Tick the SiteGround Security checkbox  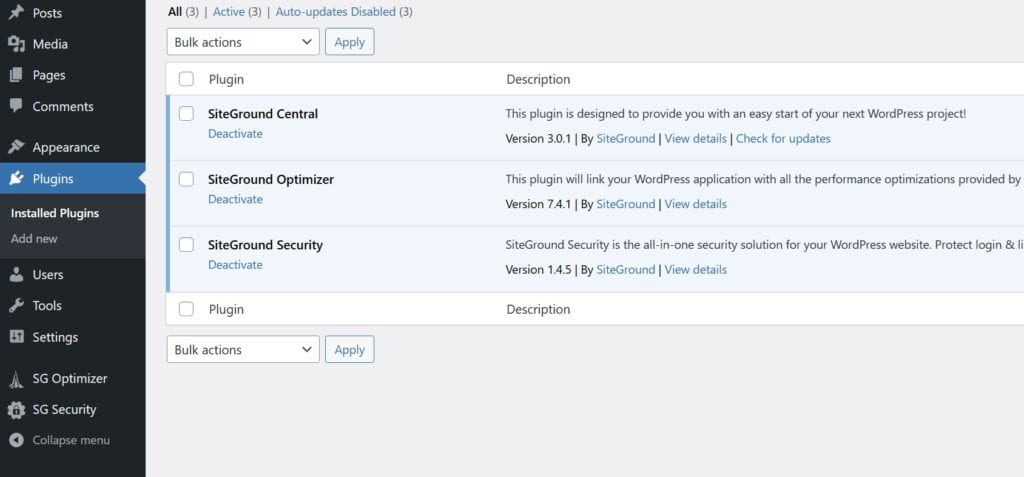coord(186,245)
